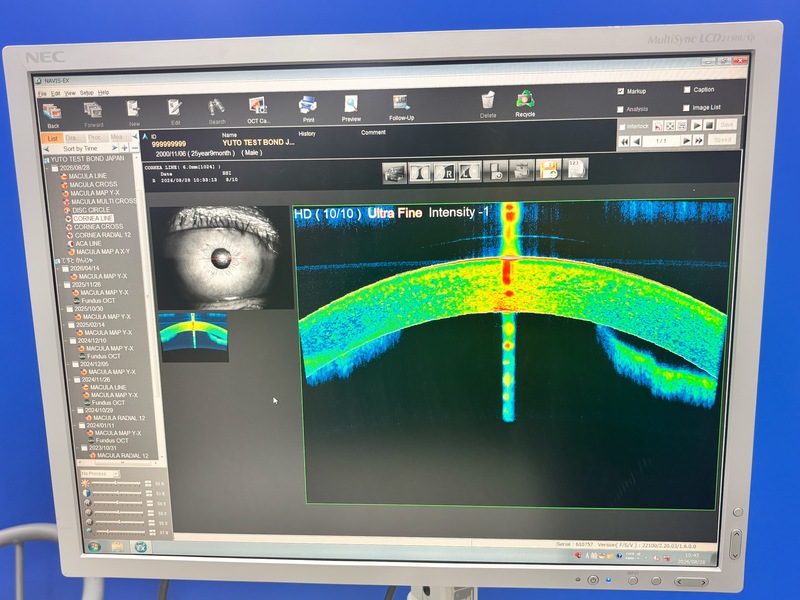
Task: Select the right eye R icon
Action: 444,172
